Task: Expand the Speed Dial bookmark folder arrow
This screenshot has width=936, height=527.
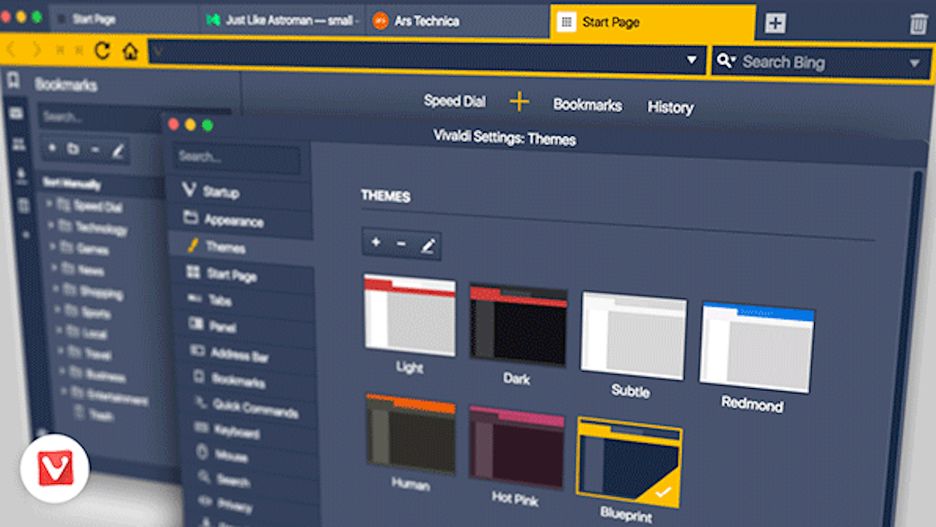Action: pos(49,204)
